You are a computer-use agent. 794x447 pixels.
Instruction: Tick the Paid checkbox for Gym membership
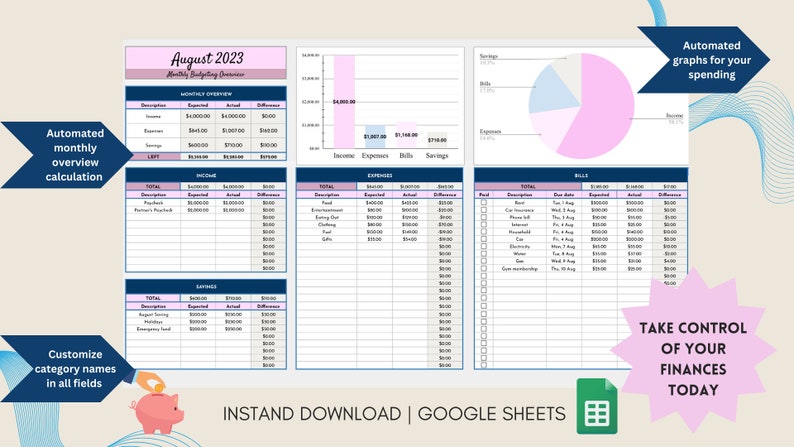click(x=484, y=269)
